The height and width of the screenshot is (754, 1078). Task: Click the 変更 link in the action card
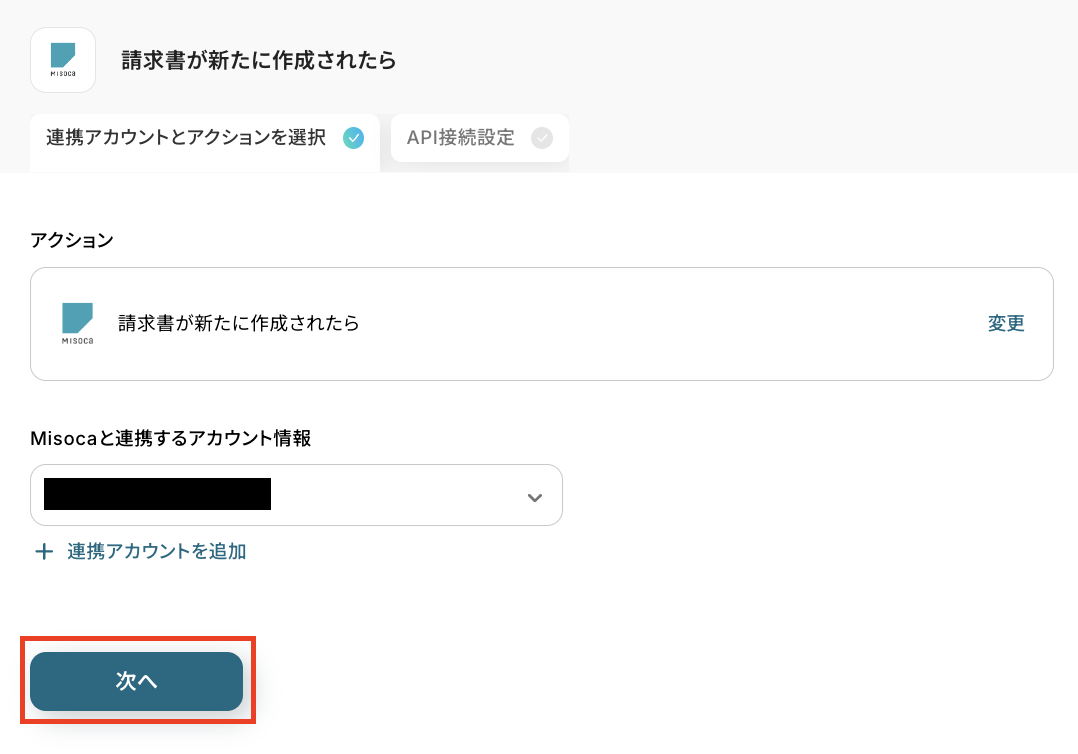point(1006,323)
